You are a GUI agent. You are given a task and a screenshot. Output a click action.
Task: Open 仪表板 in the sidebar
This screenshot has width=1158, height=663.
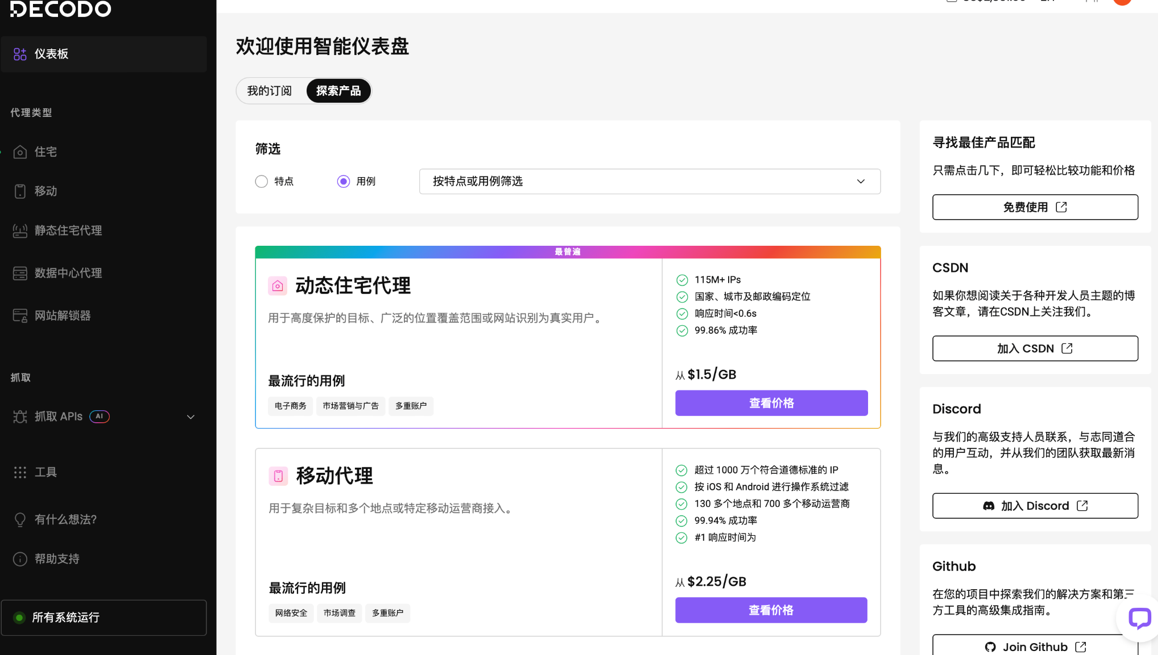point(104,54)
